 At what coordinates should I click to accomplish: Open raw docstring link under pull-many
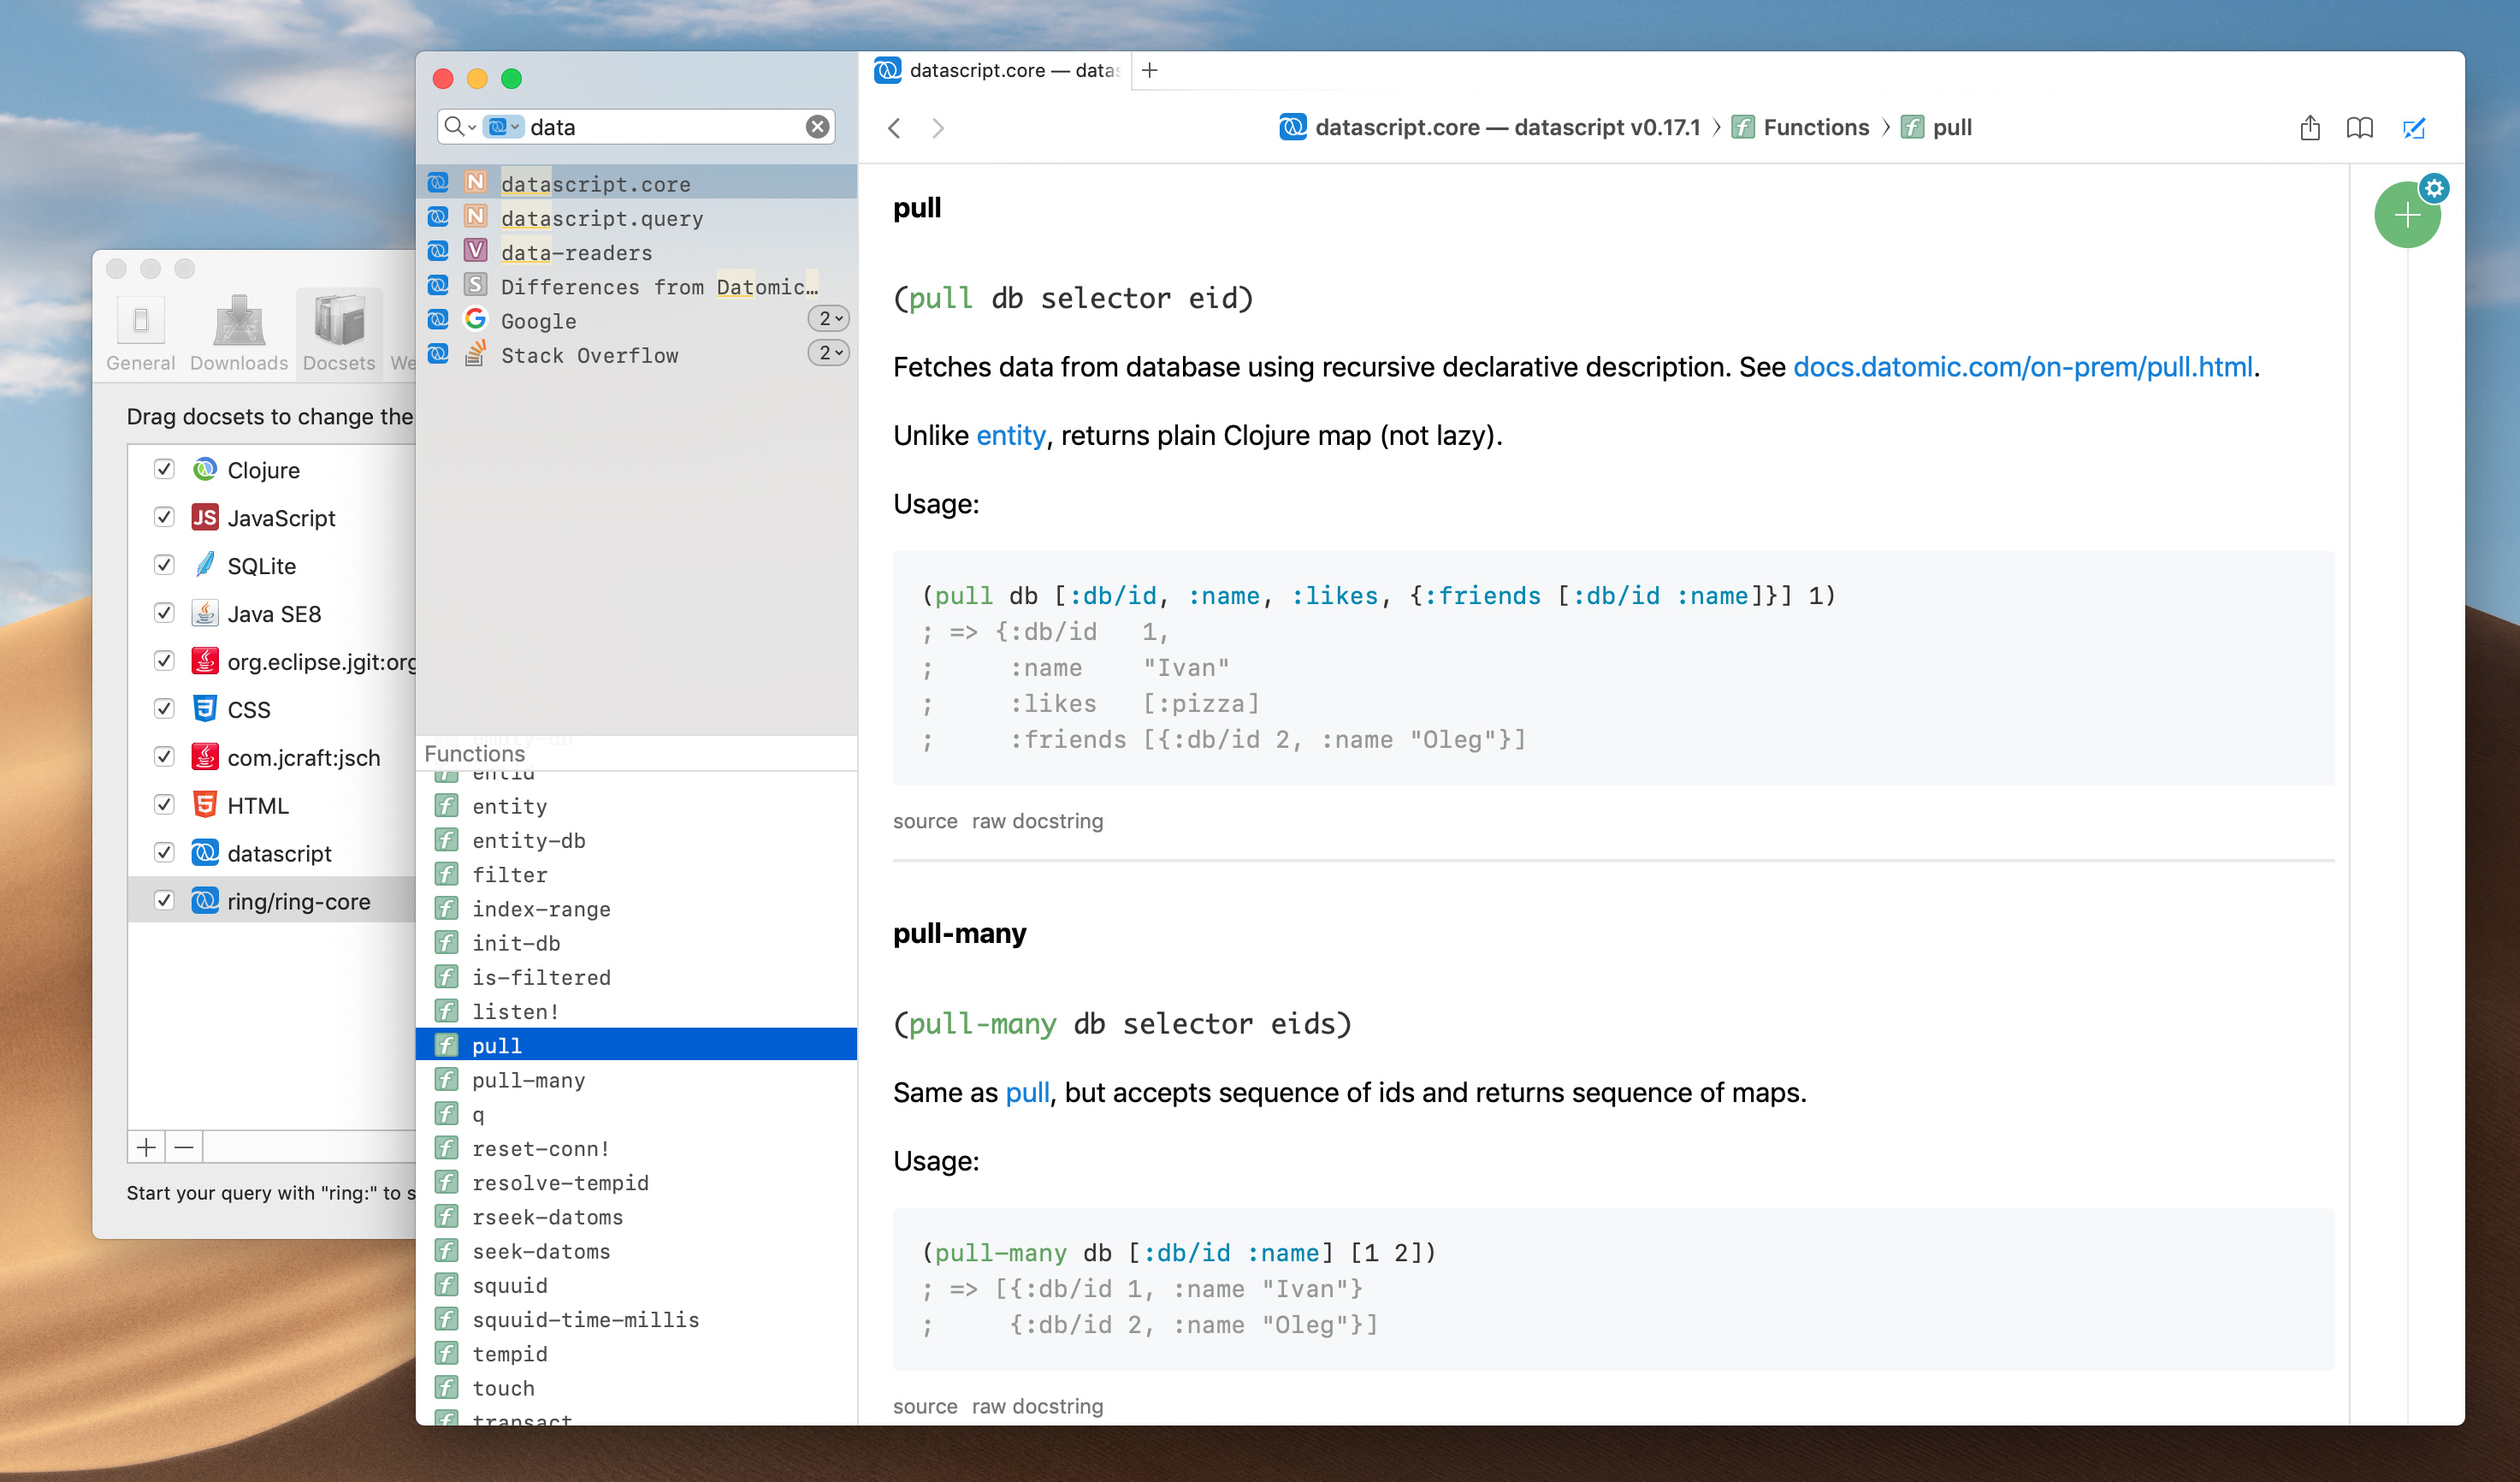pyautogui.click(x=1037, y=1406)
